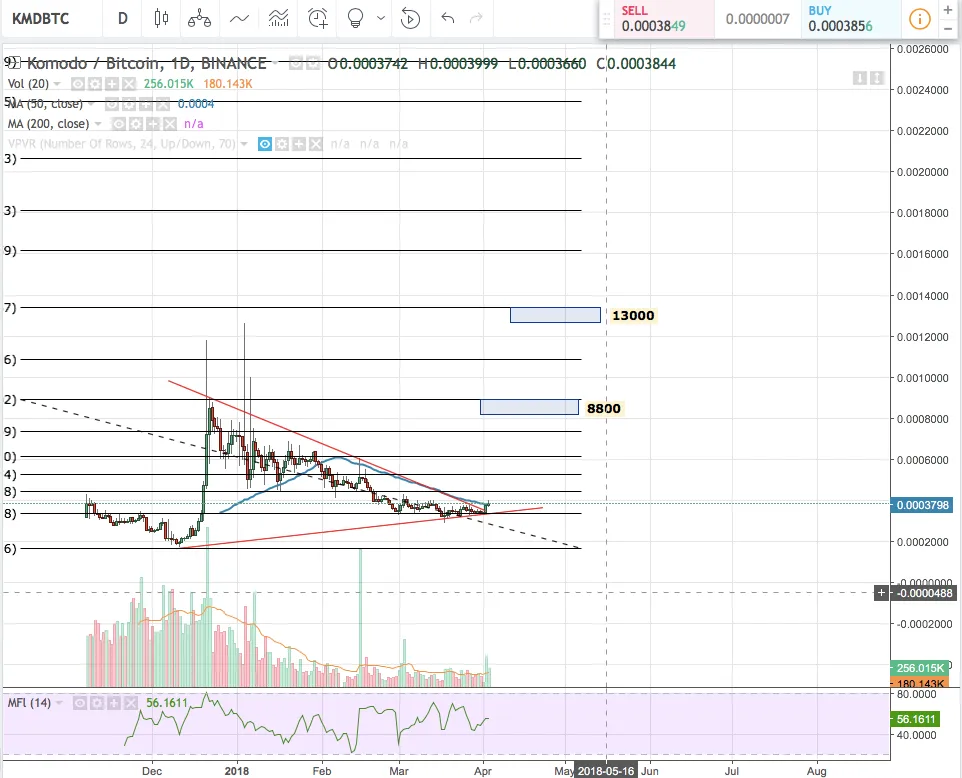Toggle visibility of MA (50, close)

(112, 104)
